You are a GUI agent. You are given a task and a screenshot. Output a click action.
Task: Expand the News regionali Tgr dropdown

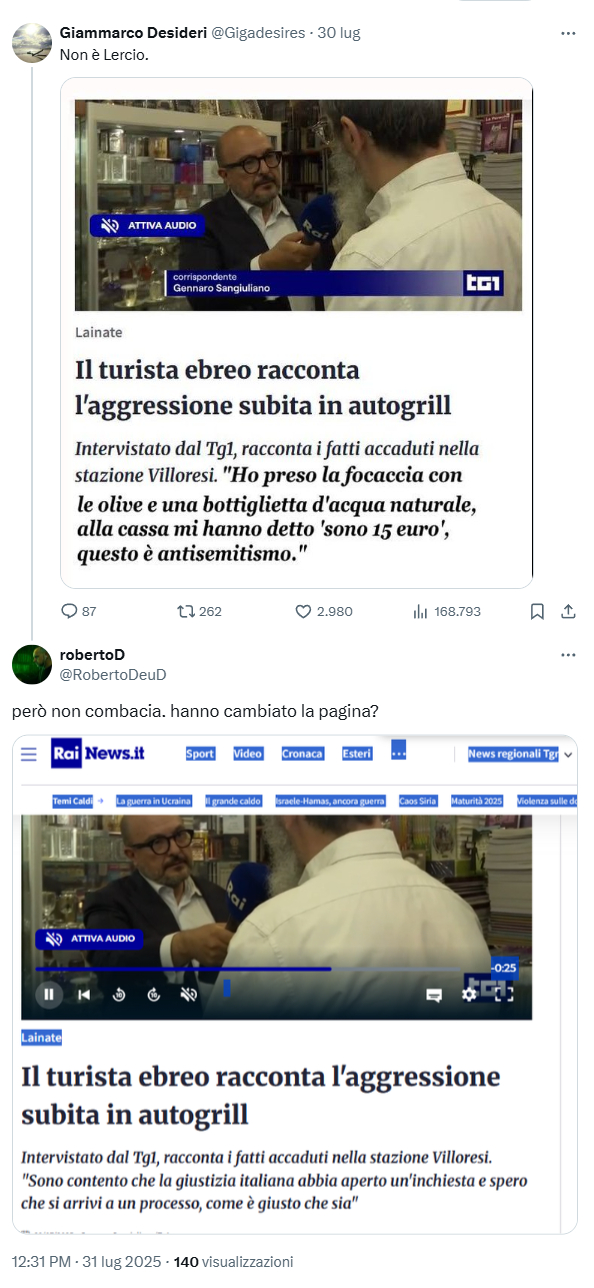point(520,754)
